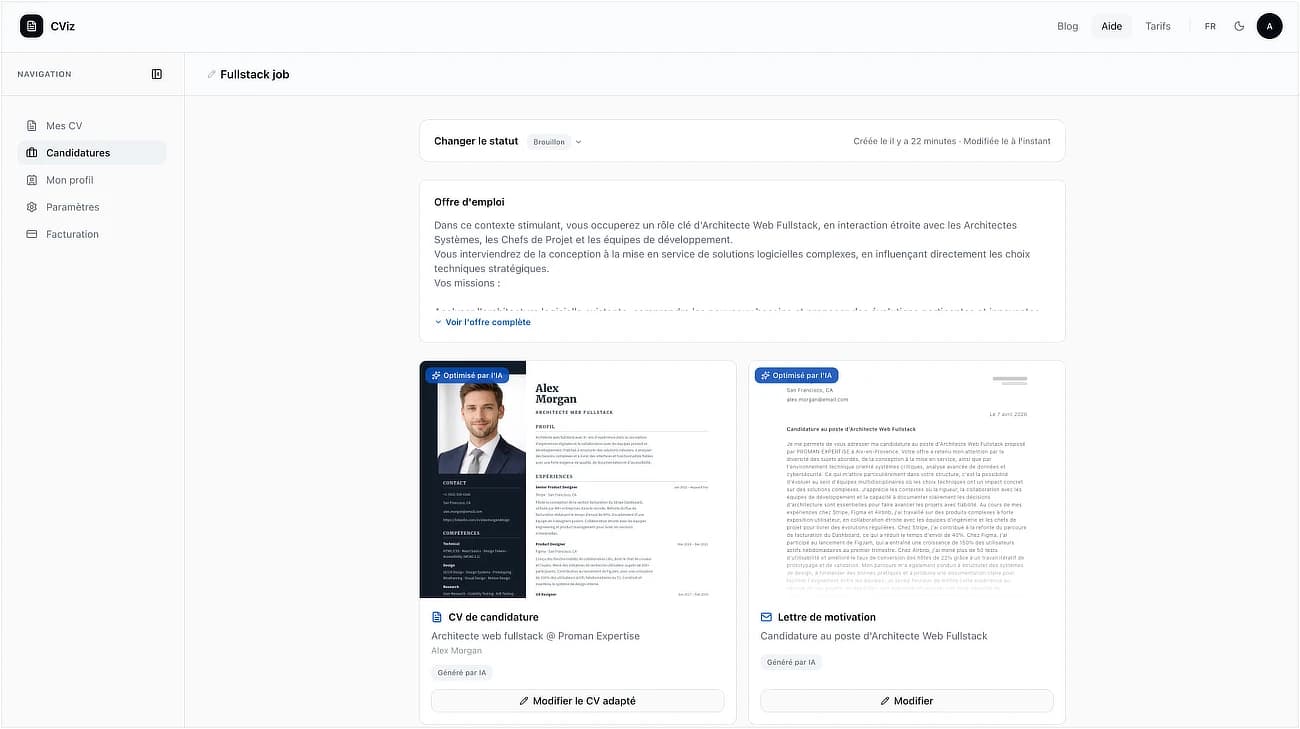Screen dimensions: 1300x729
Task: Select Candidatures in the sidebar
Action: (x=92, y=153)
